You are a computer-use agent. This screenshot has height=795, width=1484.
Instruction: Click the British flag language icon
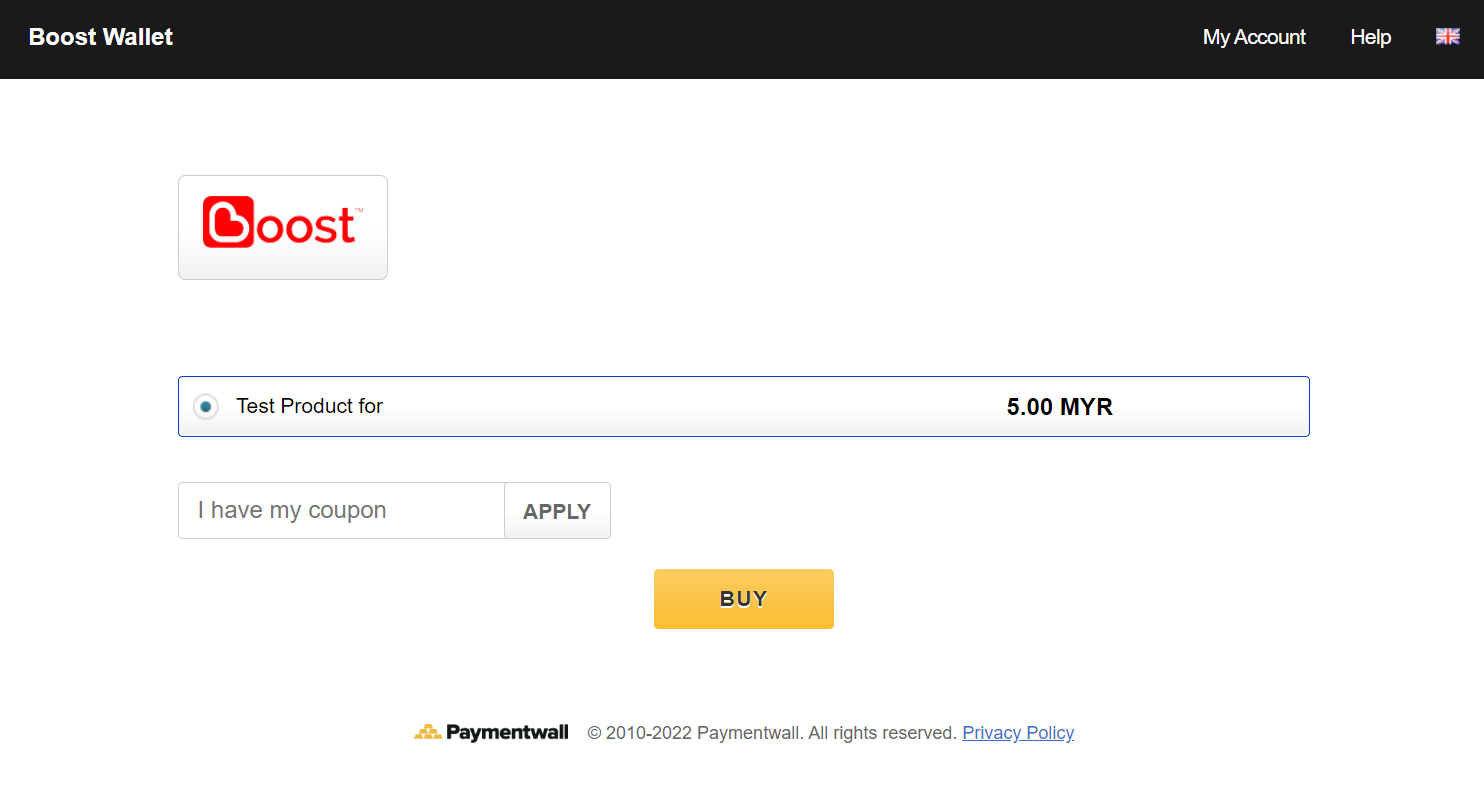click(1447, 36)
